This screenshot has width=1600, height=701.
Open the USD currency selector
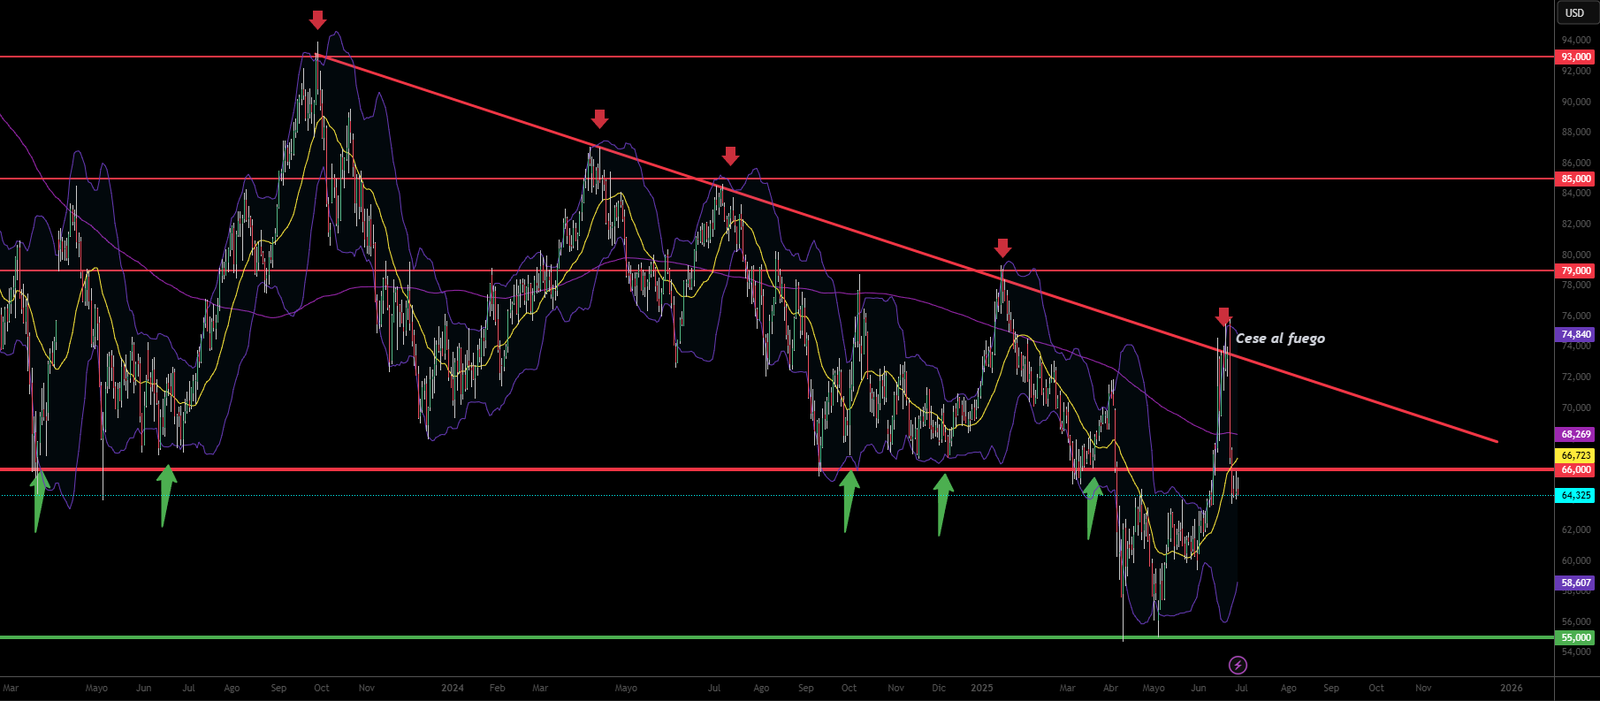pyautogui.click(x=1574, y=13)
